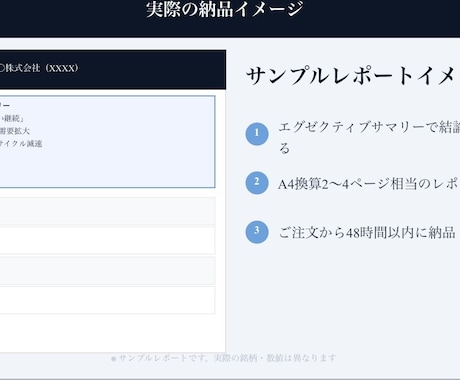Click the line サイクル減速

[x=21, y=144]
